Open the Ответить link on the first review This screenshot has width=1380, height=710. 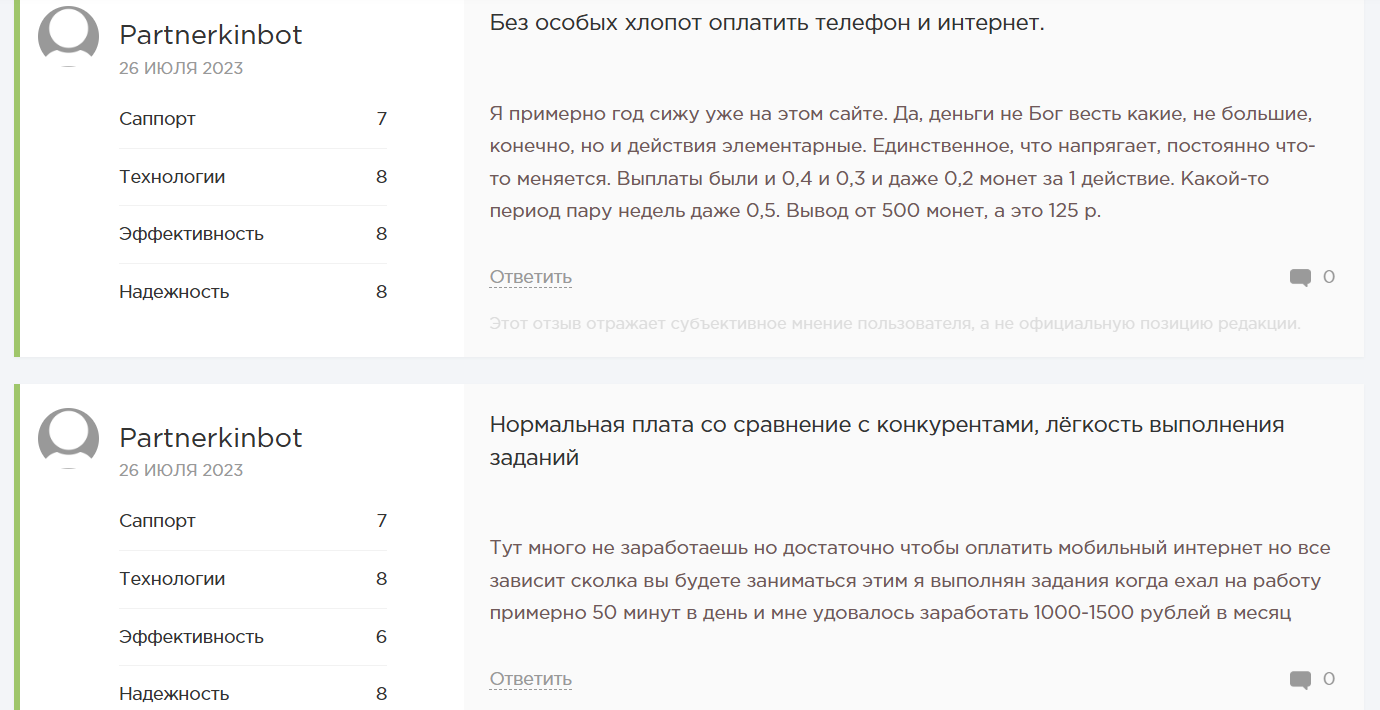pyautogui.click(x=529, y=277)
